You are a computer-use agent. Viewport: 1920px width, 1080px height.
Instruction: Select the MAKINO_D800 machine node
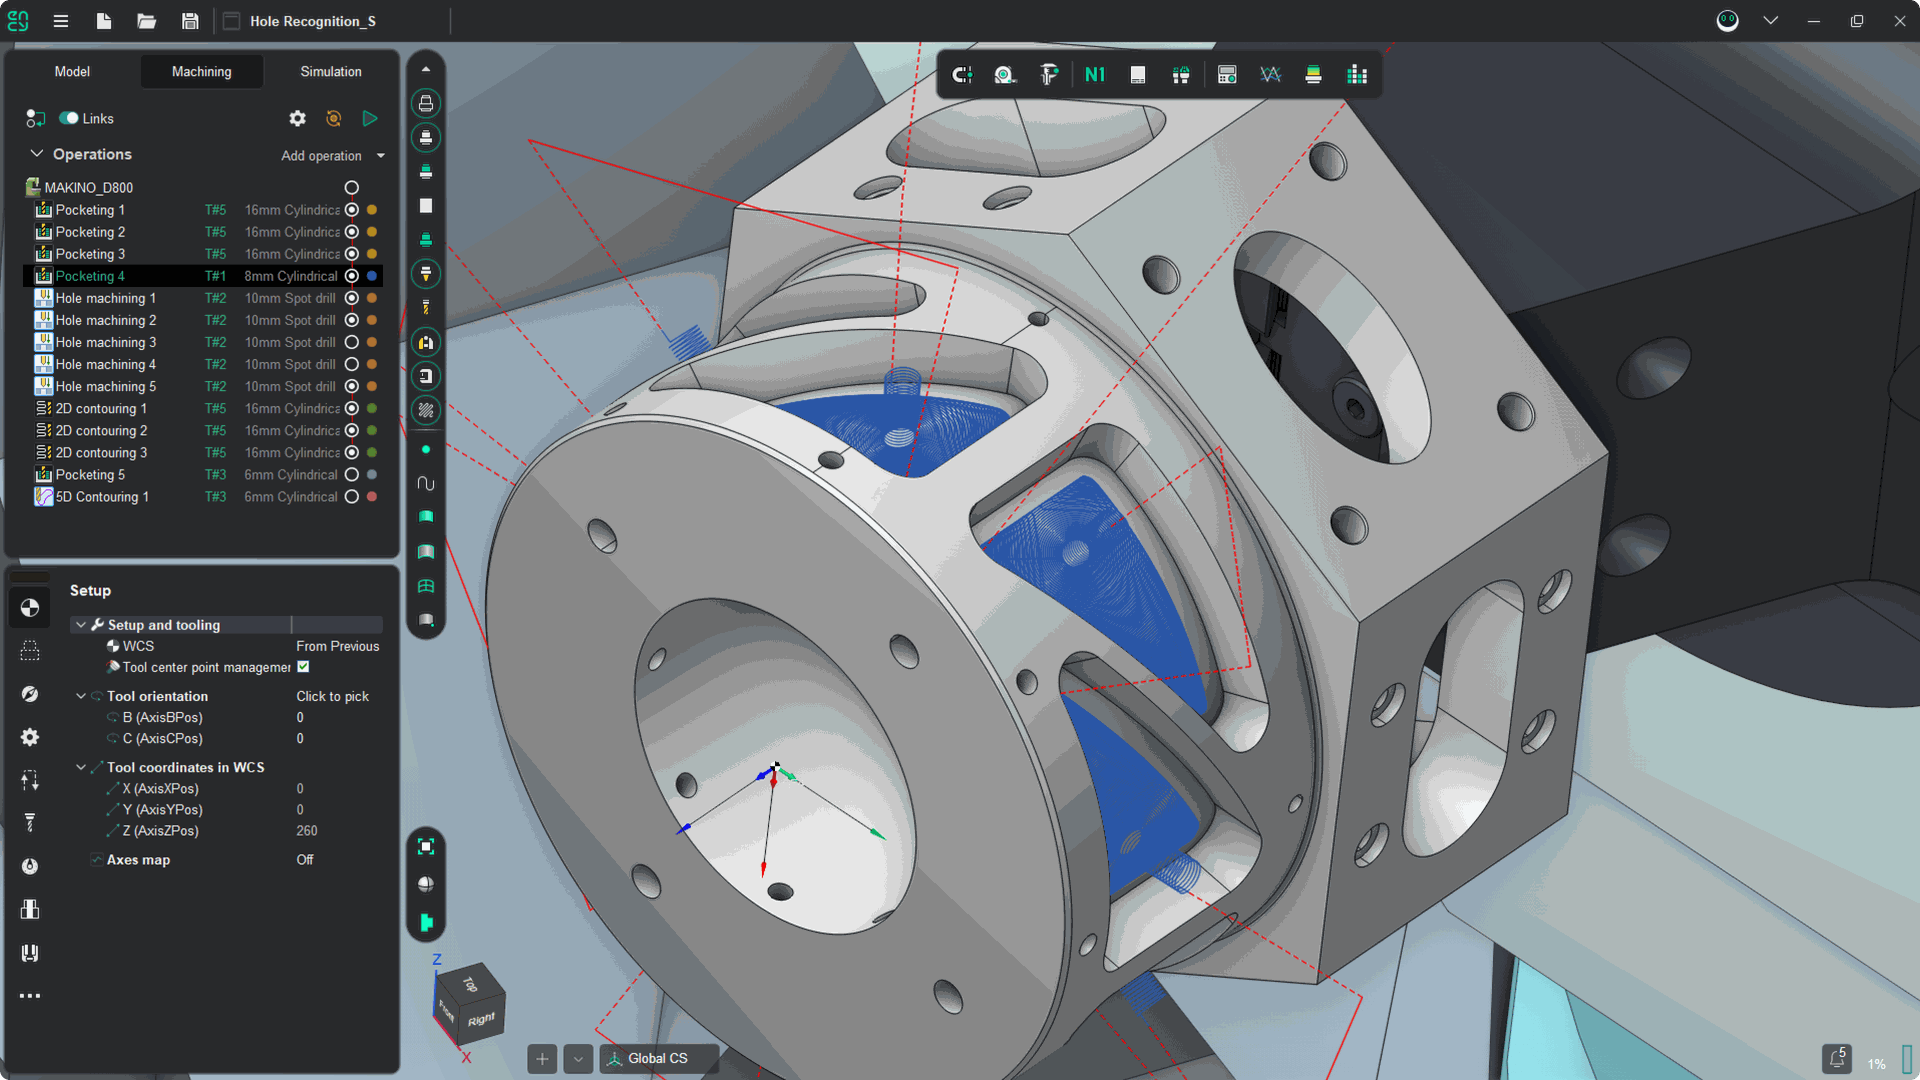click(88, 188)
